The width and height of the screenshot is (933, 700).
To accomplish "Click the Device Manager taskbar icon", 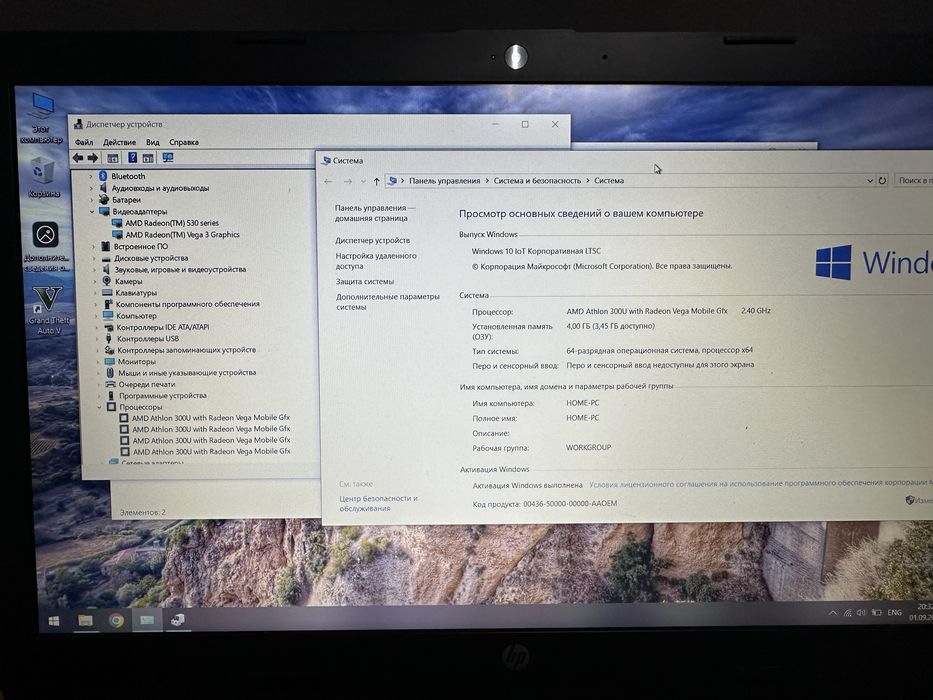I will click(x=177, y=620).
